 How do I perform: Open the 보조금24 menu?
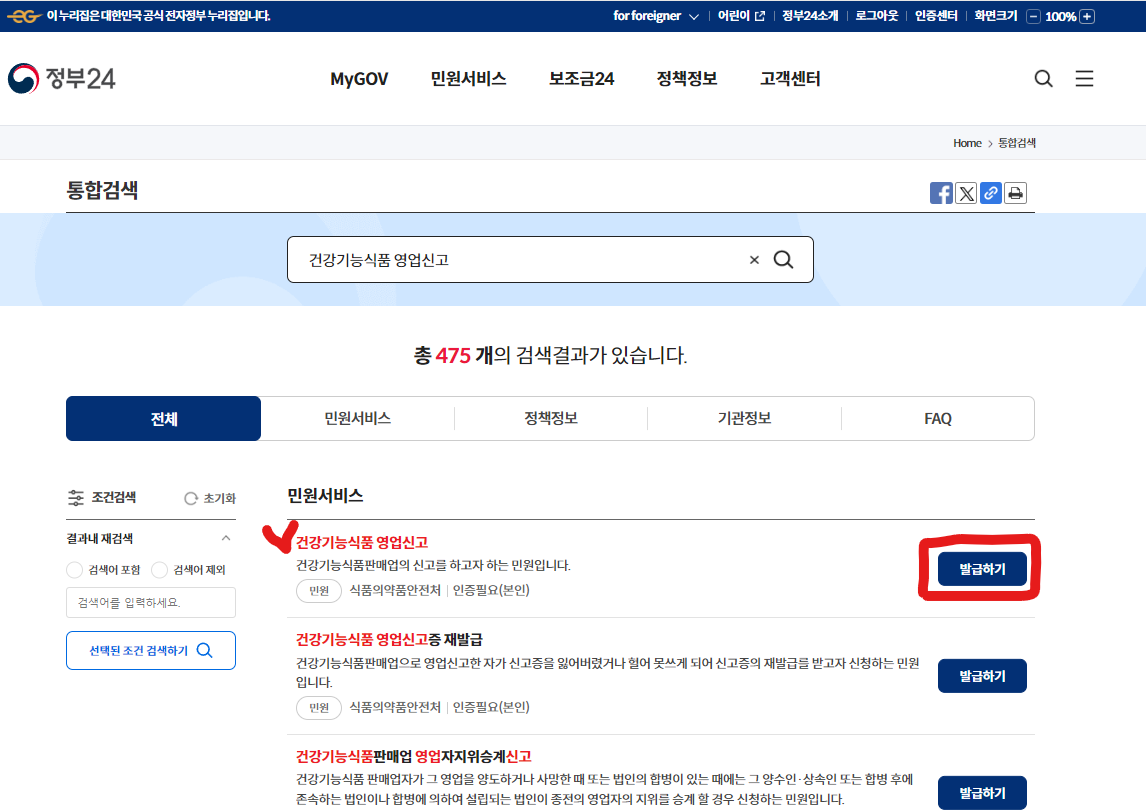(581, 78)
